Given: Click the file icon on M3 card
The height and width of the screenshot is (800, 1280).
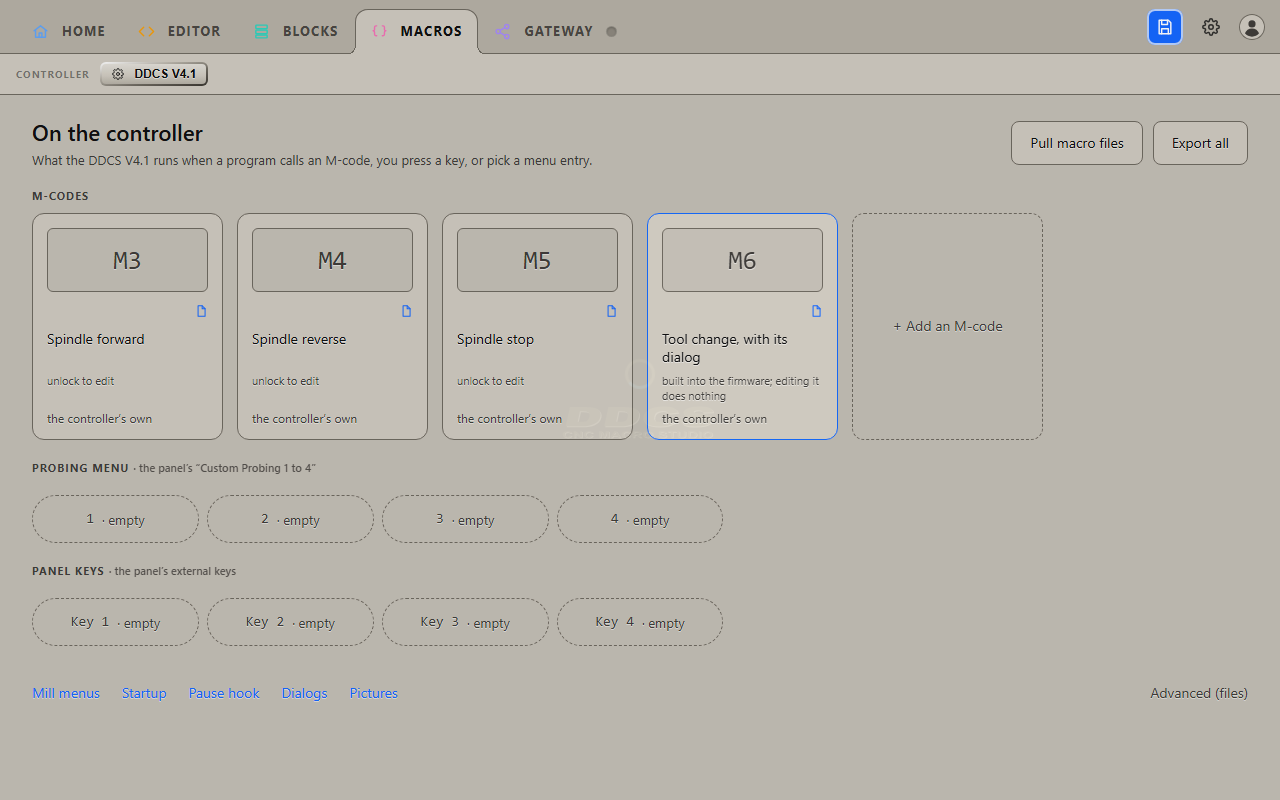Looking at the screenshot, I should tap(201, 311).
